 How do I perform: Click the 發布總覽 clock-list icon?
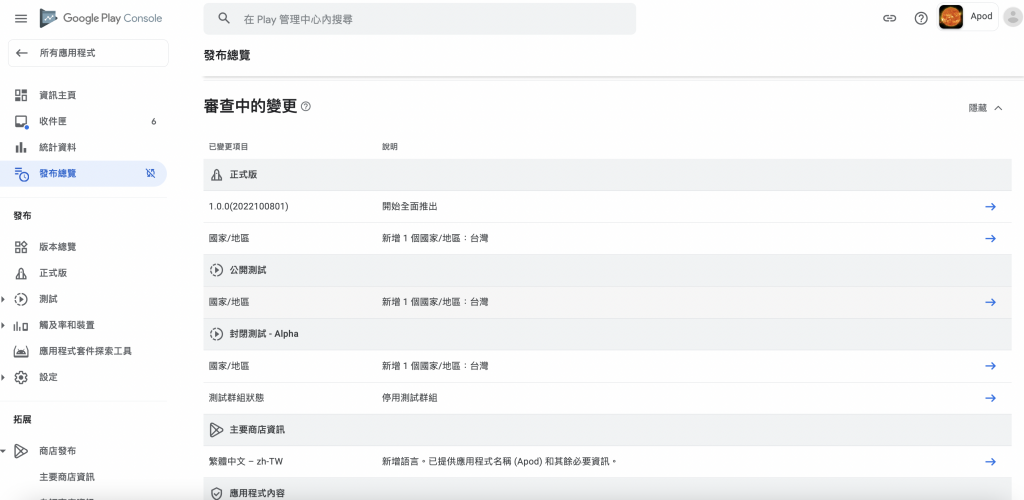point(21,174)
